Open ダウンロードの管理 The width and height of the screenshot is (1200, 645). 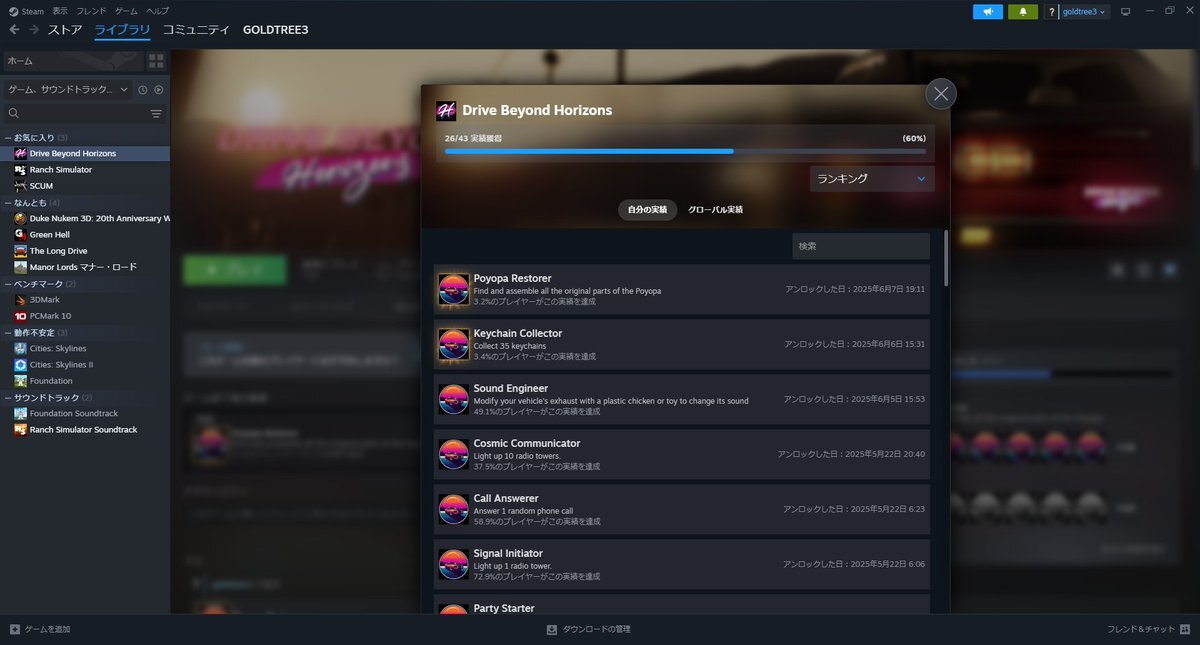pos(588,629)
